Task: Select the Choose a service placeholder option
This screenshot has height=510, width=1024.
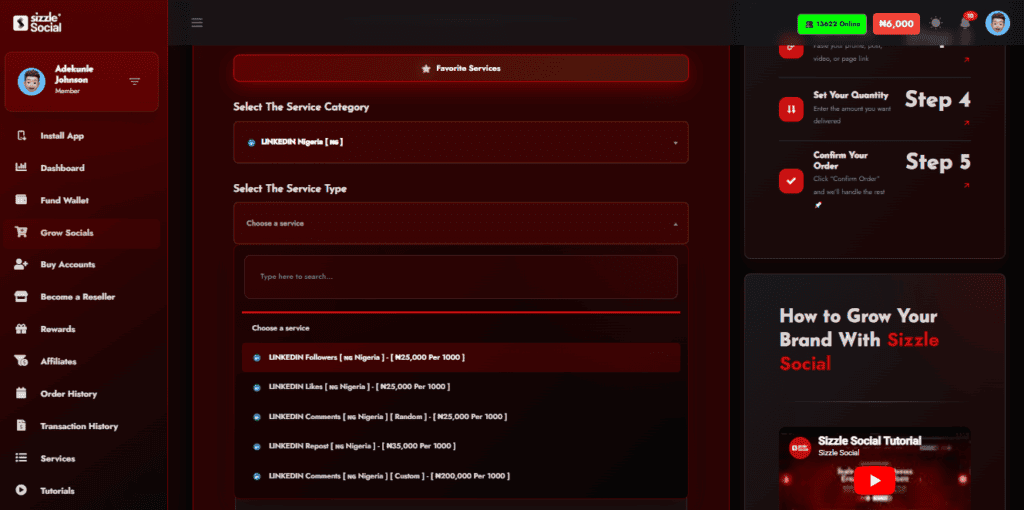Action: (x=461, y=328)
